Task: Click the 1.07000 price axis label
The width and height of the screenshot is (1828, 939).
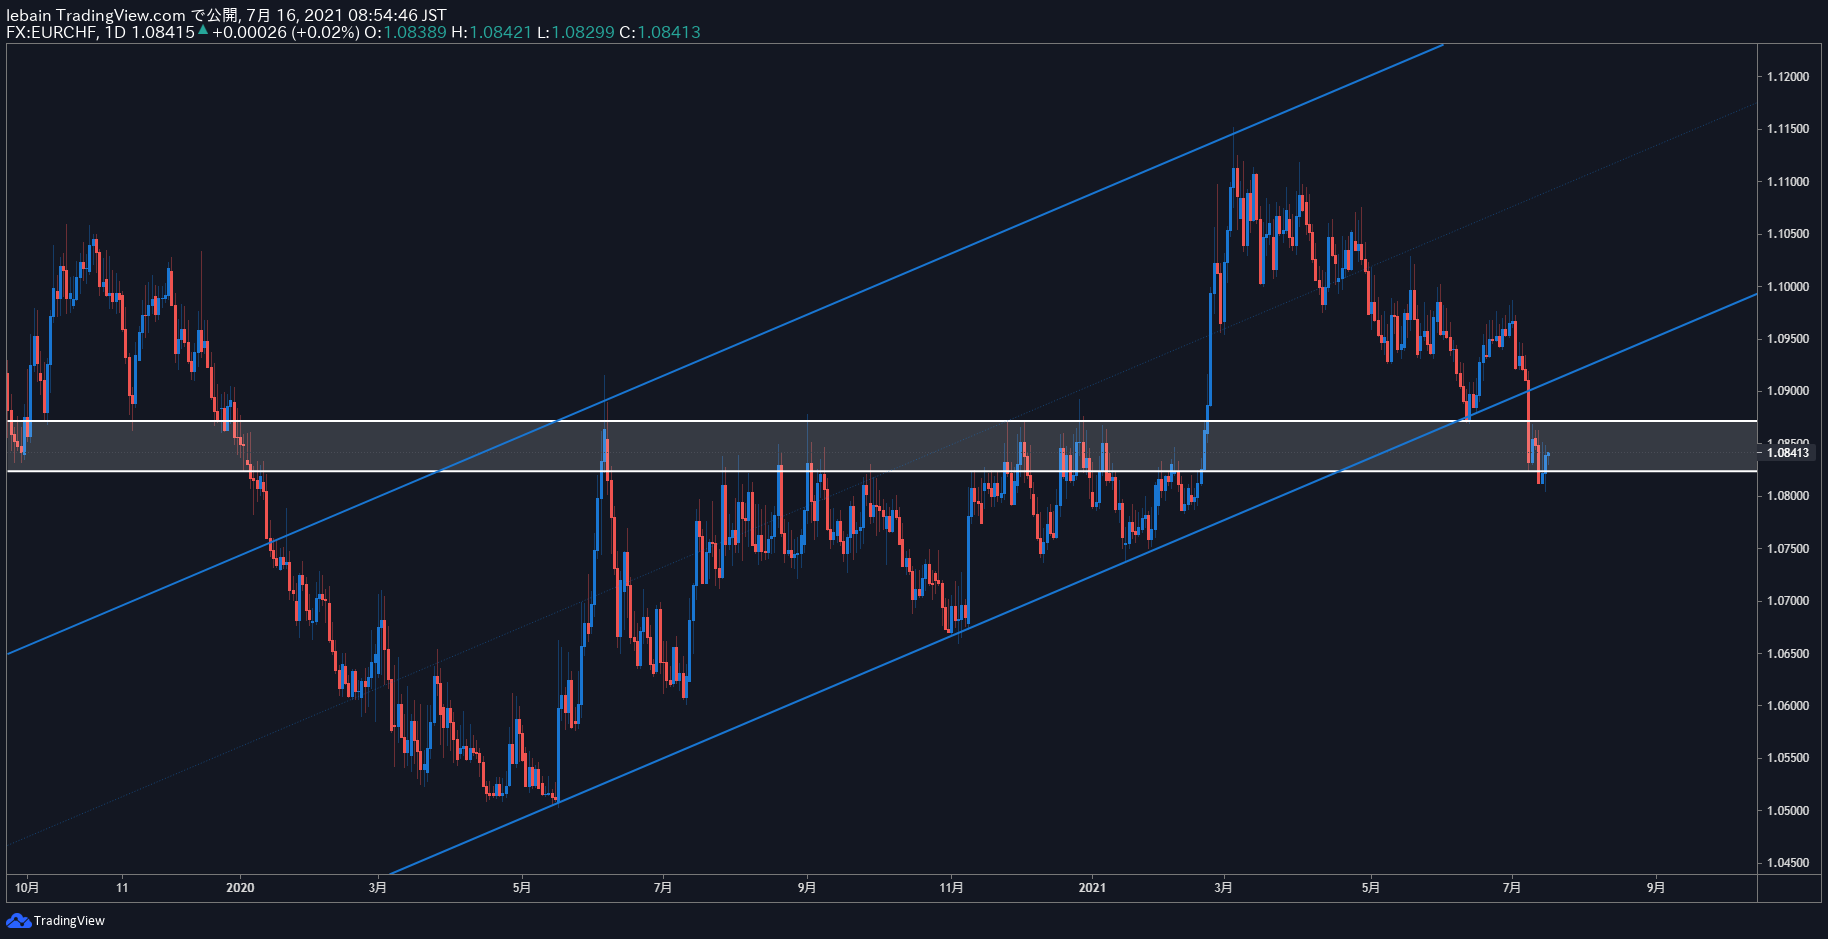Action: (x=1788, y=601)
